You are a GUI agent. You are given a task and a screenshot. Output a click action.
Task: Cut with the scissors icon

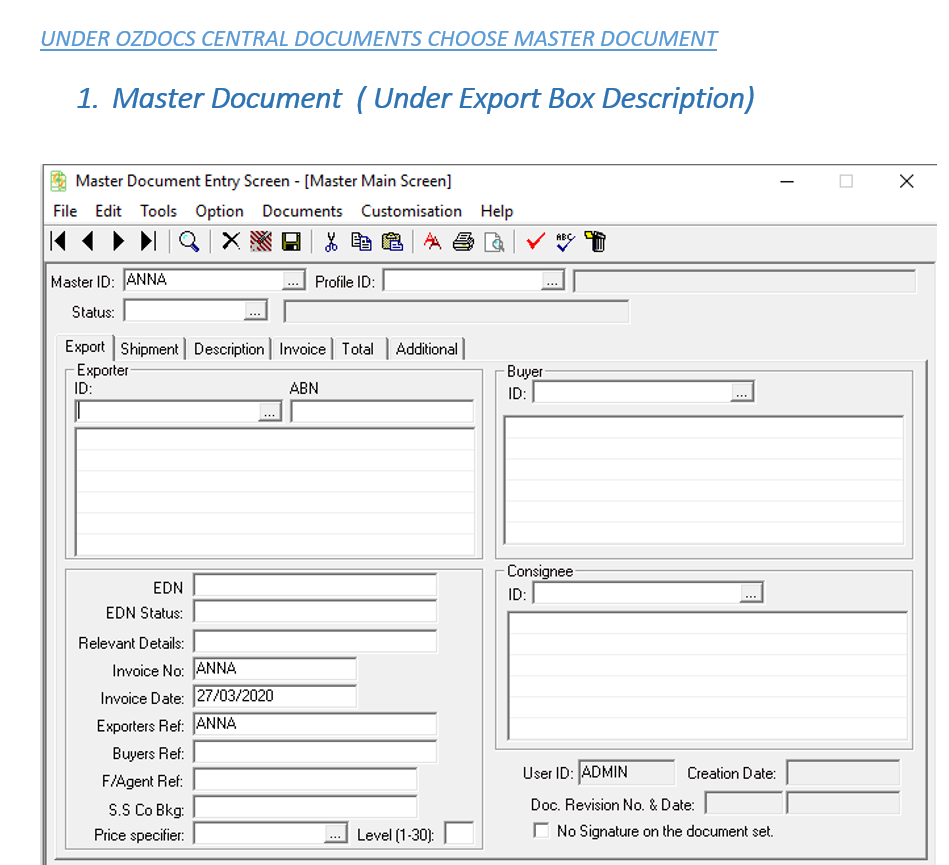coord(330,242)
